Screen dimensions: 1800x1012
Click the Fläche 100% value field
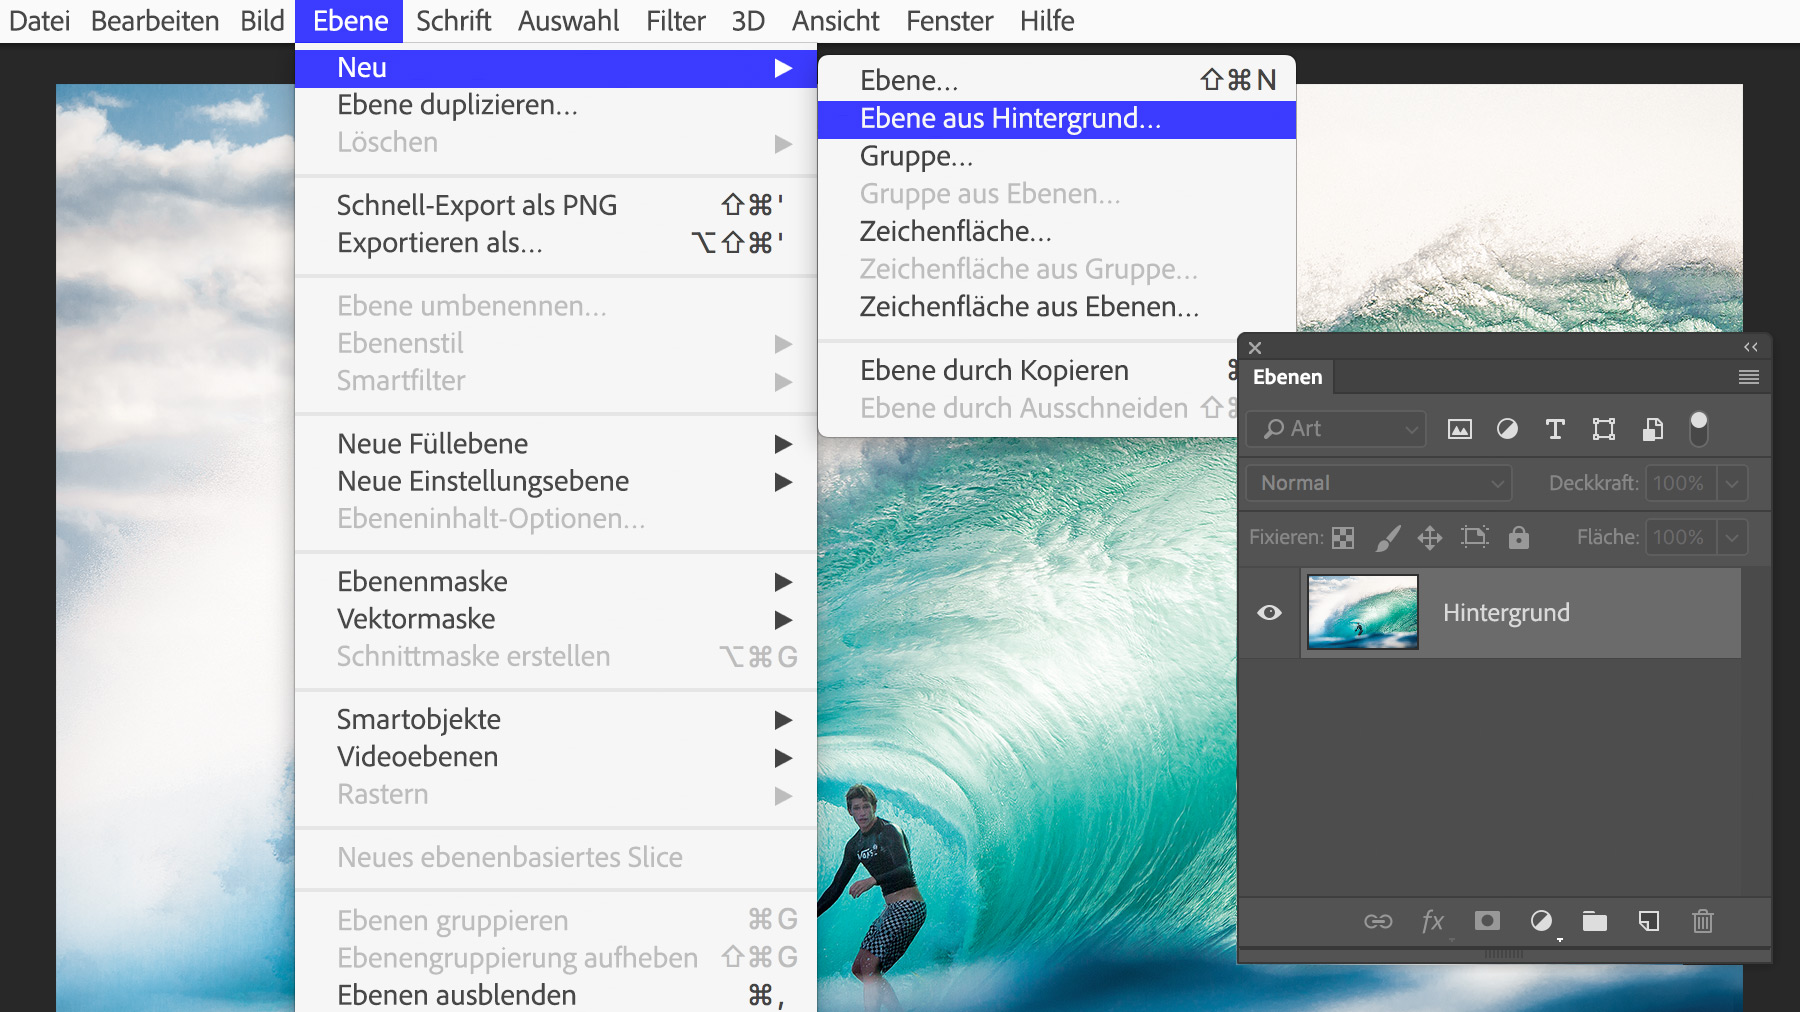(1681, 538)
